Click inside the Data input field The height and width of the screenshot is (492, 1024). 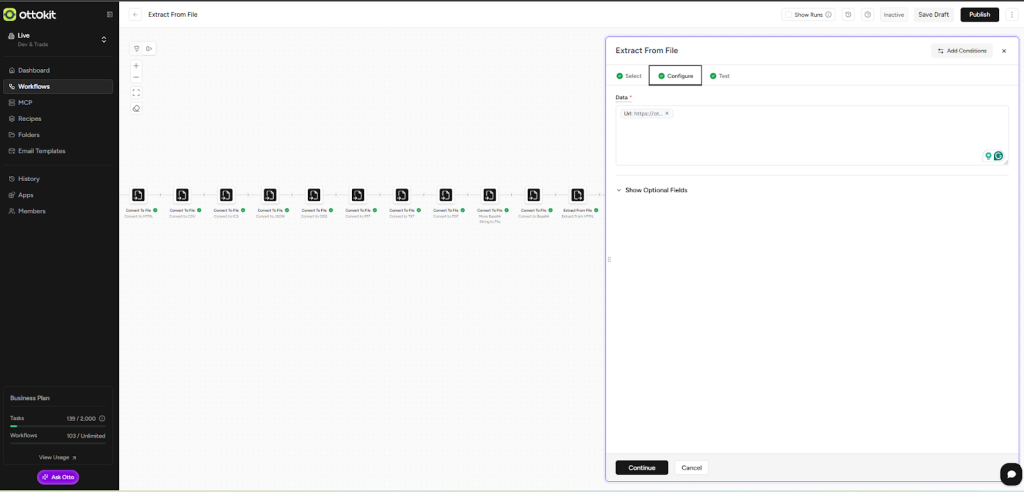[x=800, y=138]
